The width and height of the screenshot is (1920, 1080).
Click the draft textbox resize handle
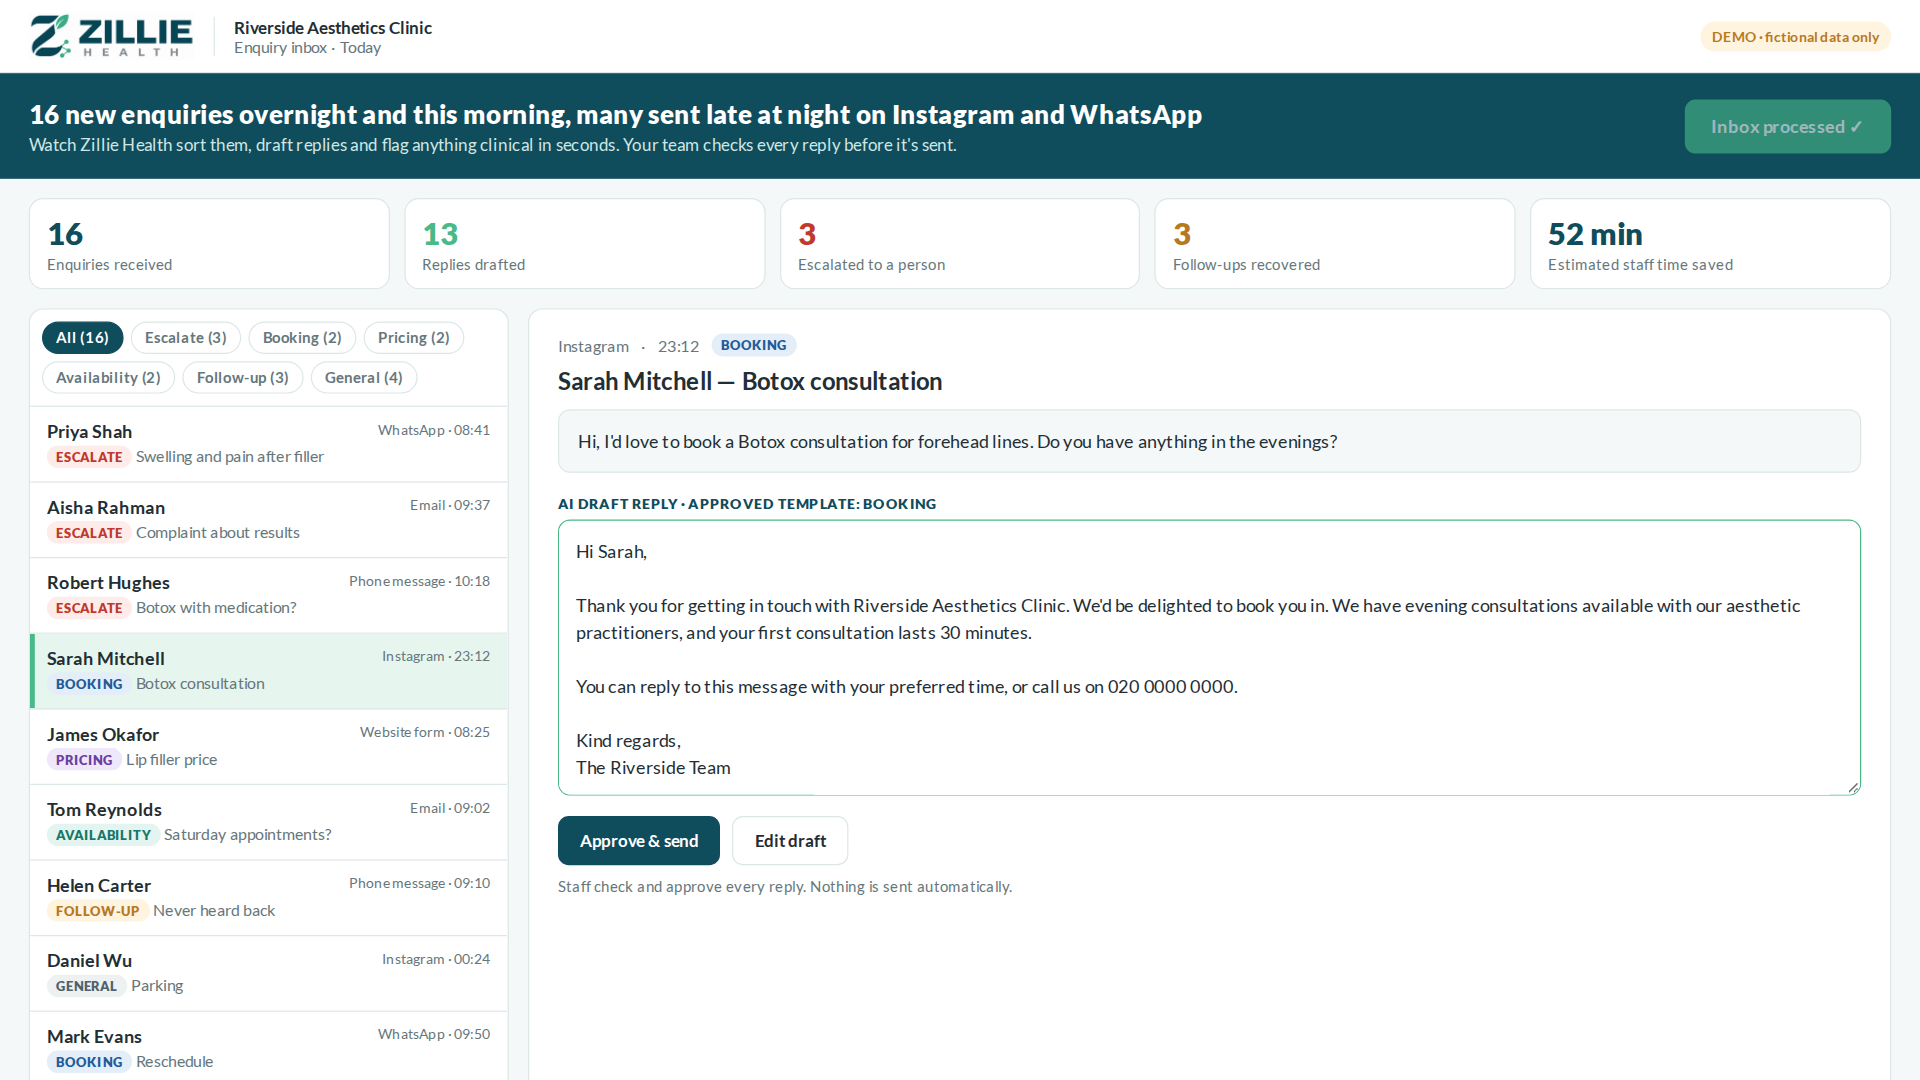[1853, 788]
